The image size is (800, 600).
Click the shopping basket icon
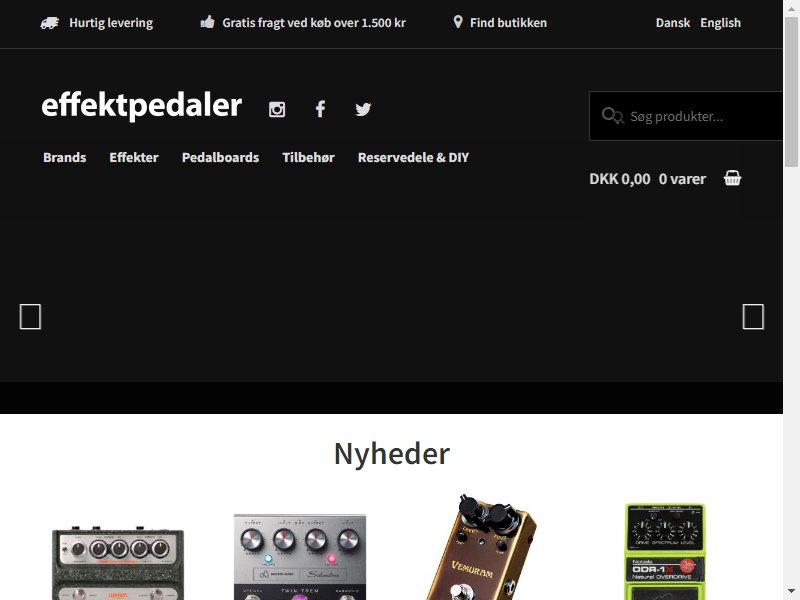[732, 178]
